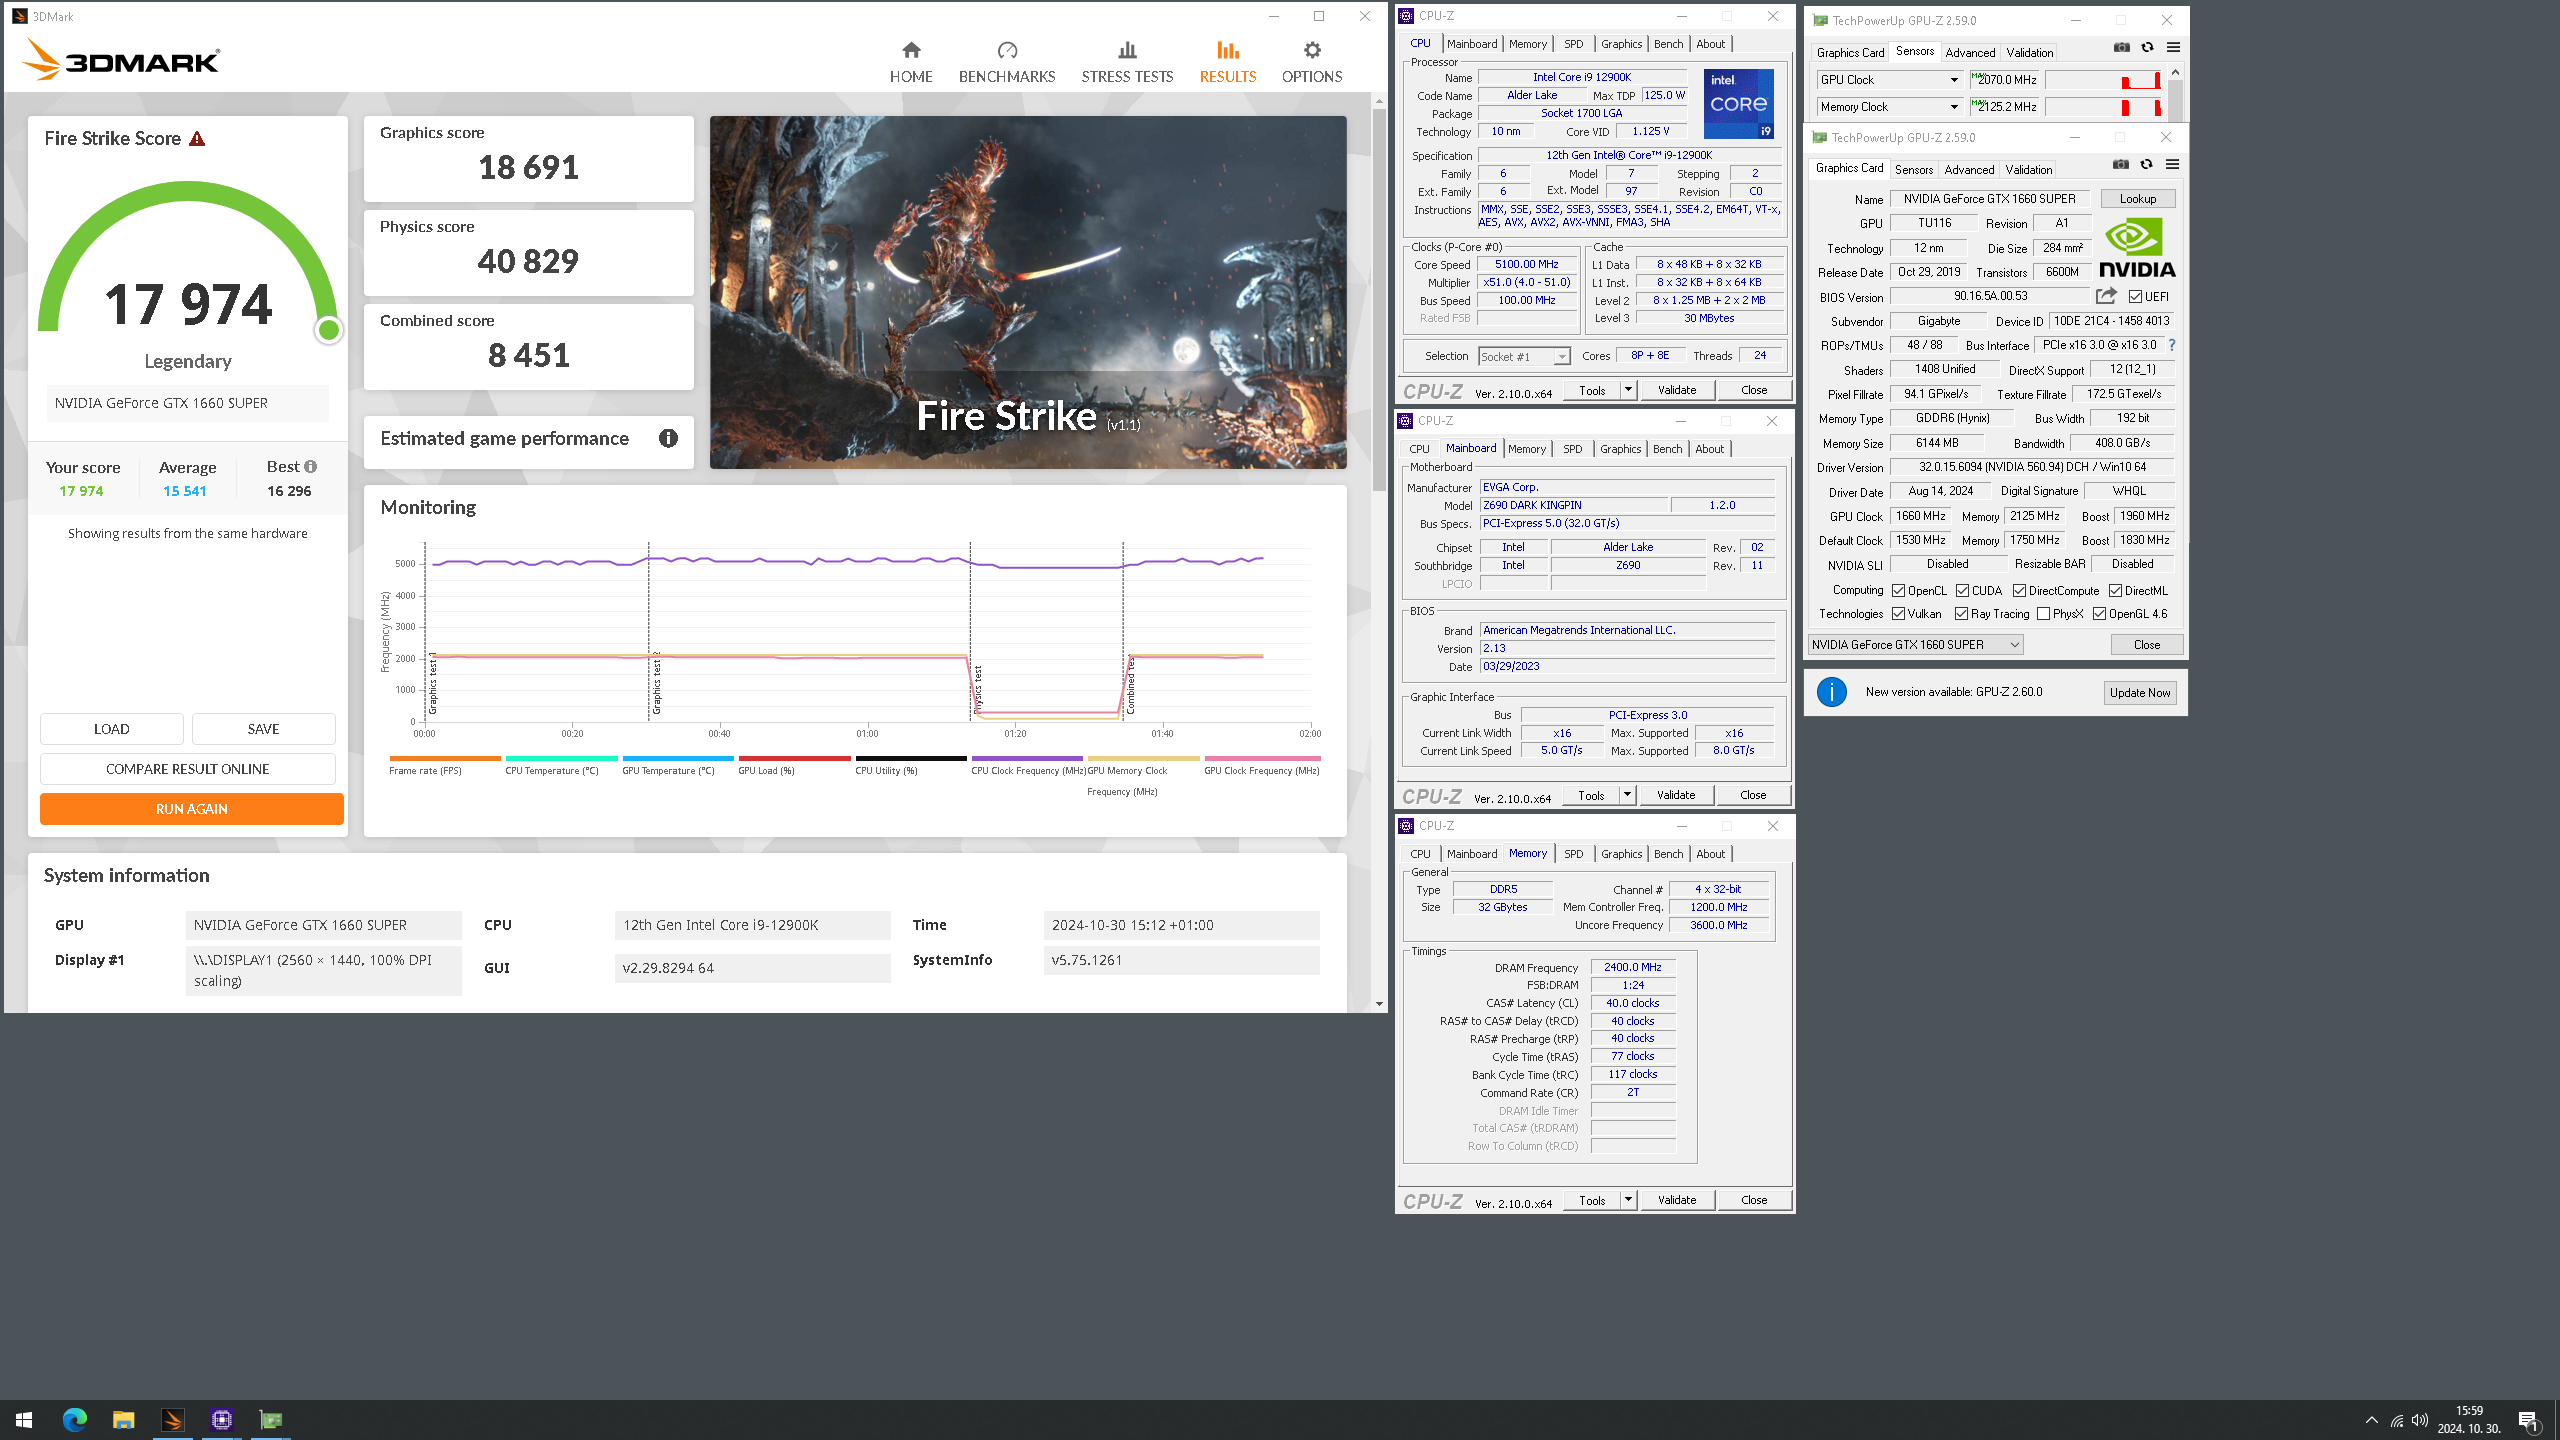Image resolution: width=2560 pixels, height=1440 pixels.
Task: Toggle the CUDA checkbox
Action: tap(1962, 591)
